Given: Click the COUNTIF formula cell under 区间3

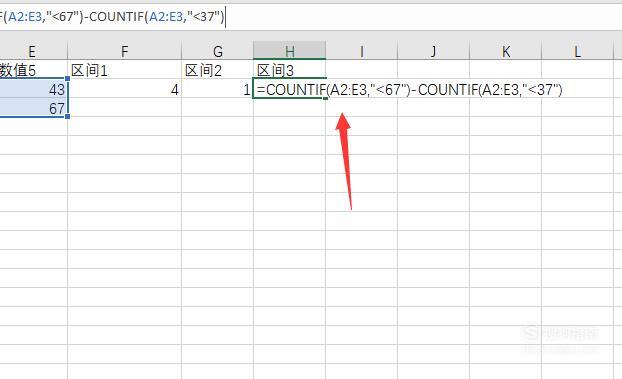Looking at the screenshot, I should click(290, 89).
